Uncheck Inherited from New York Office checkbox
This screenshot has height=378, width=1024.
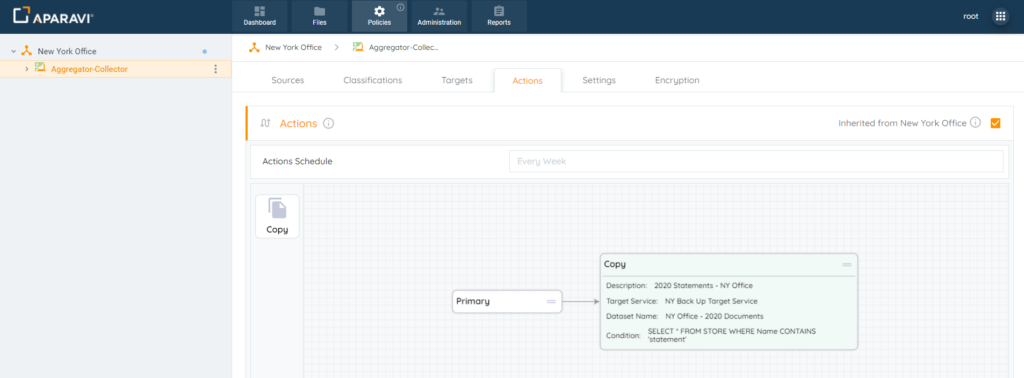point(995,123)
